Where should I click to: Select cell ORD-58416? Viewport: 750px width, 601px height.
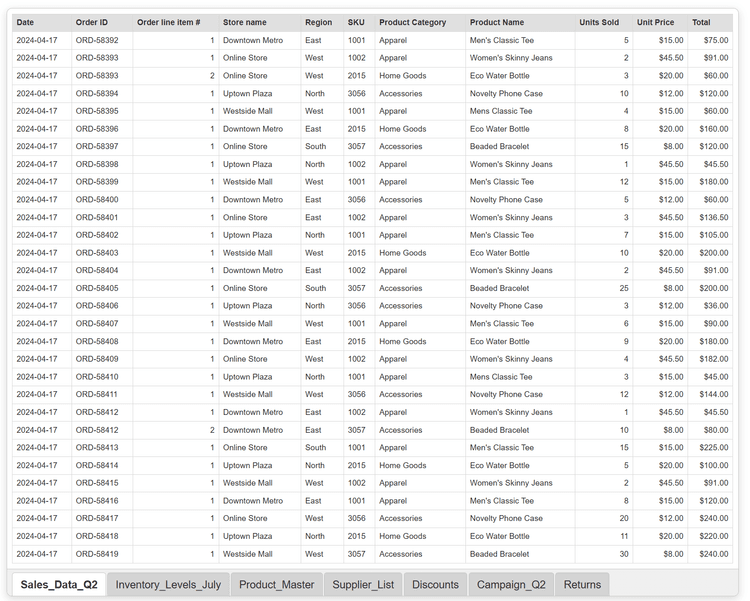[102, 501]
